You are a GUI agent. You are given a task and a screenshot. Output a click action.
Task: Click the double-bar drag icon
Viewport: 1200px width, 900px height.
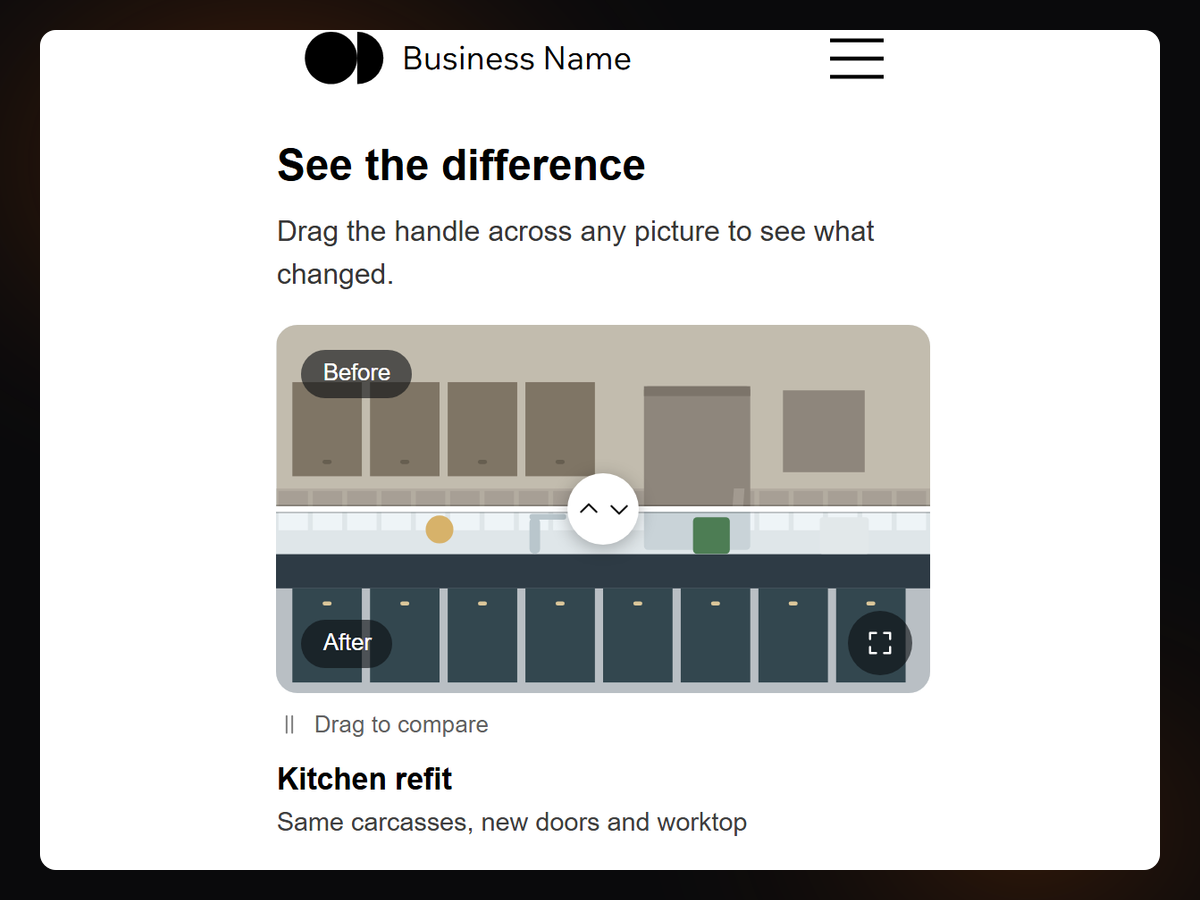289,725
